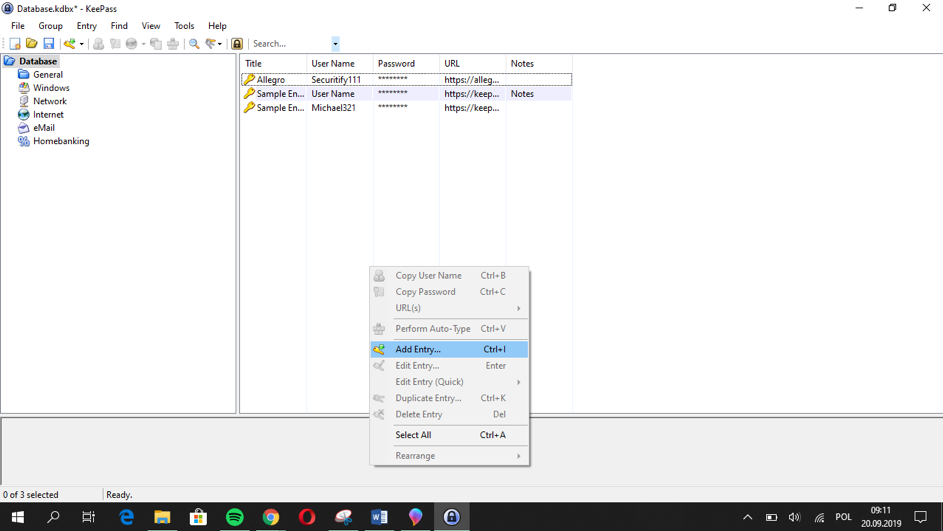This screenshot has width=943, height=531.
Task: Click Select All in the context menu
Action: coord(449,435)
